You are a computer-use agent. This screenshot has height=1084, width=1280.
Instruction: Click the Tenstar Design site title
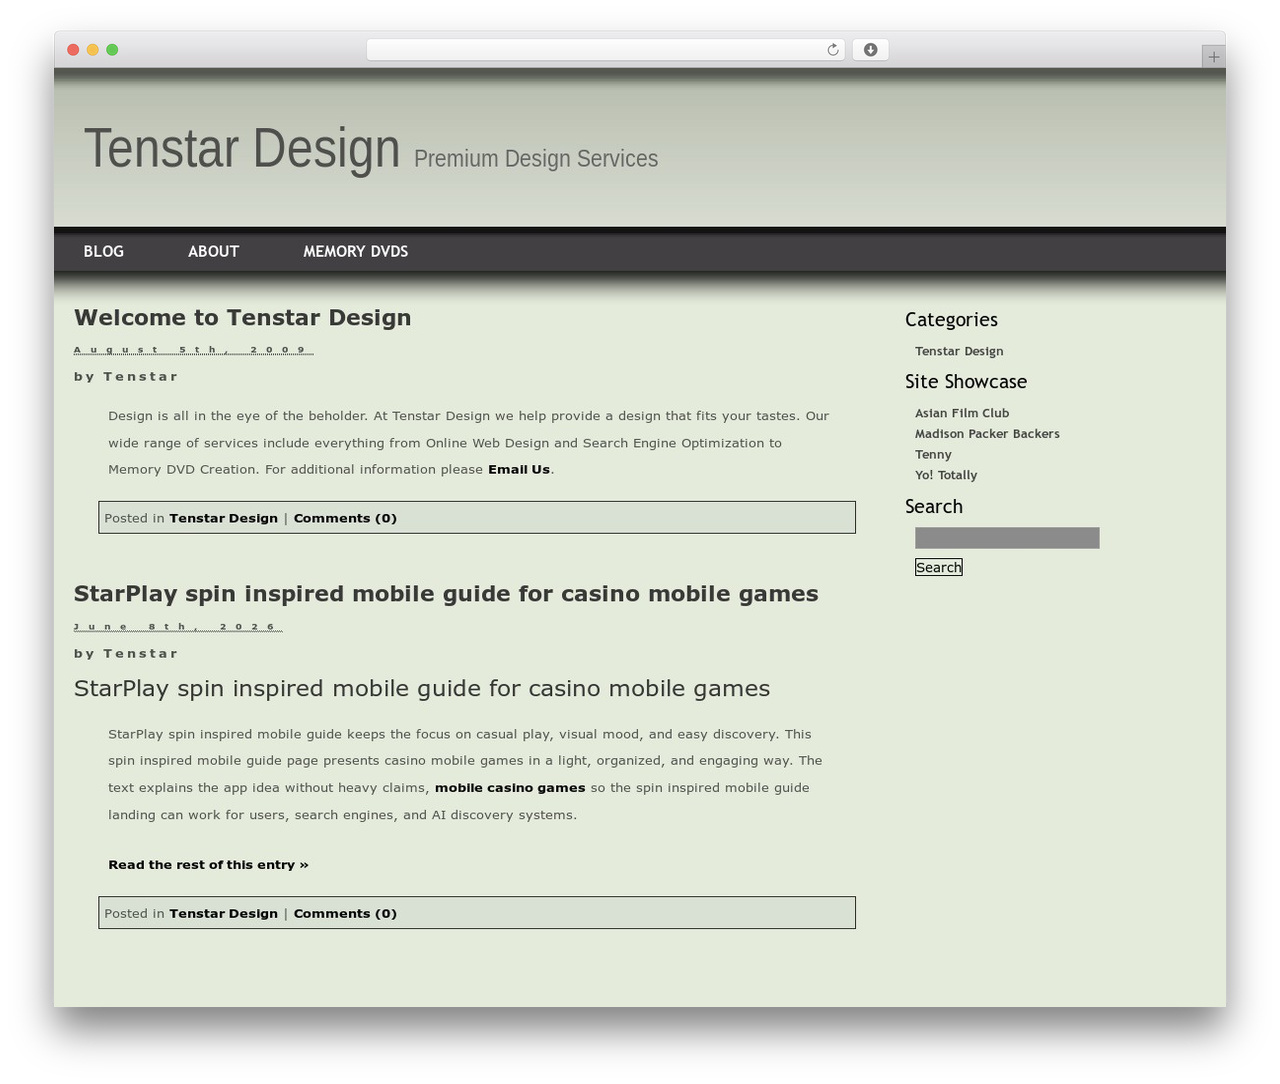coord(242,148)
